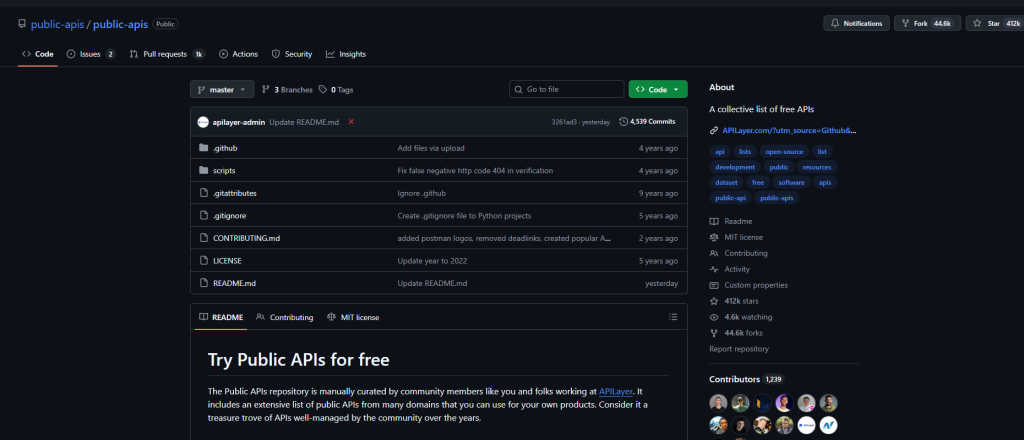Open the .github folder
1024x440 pixels.
tap(225, 148)
